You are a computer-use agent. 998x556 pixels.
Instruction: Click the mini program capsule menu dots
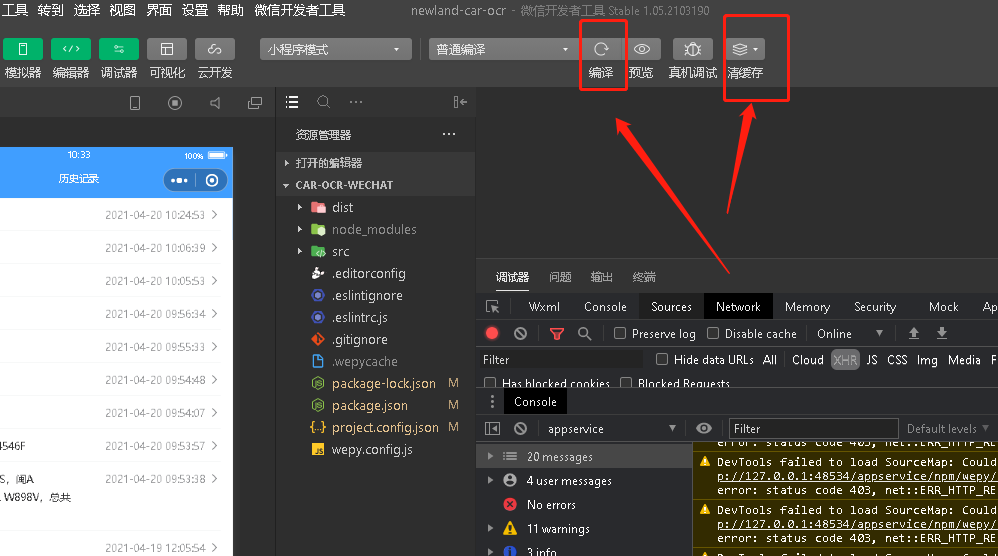[x=179, y=181]
